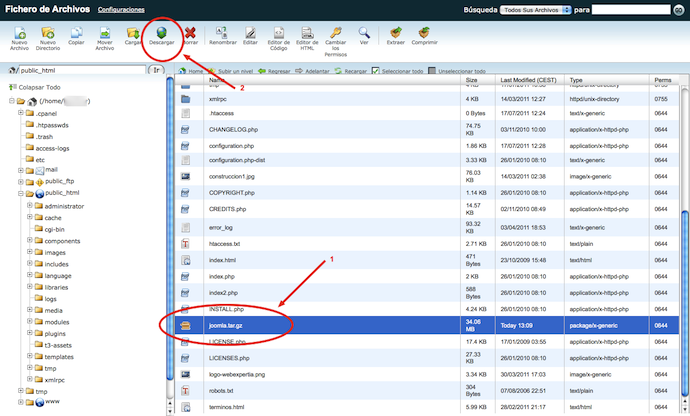Open the Configuraciones link
Viewport: 690px width, 416px height.
tap(121, 10)
